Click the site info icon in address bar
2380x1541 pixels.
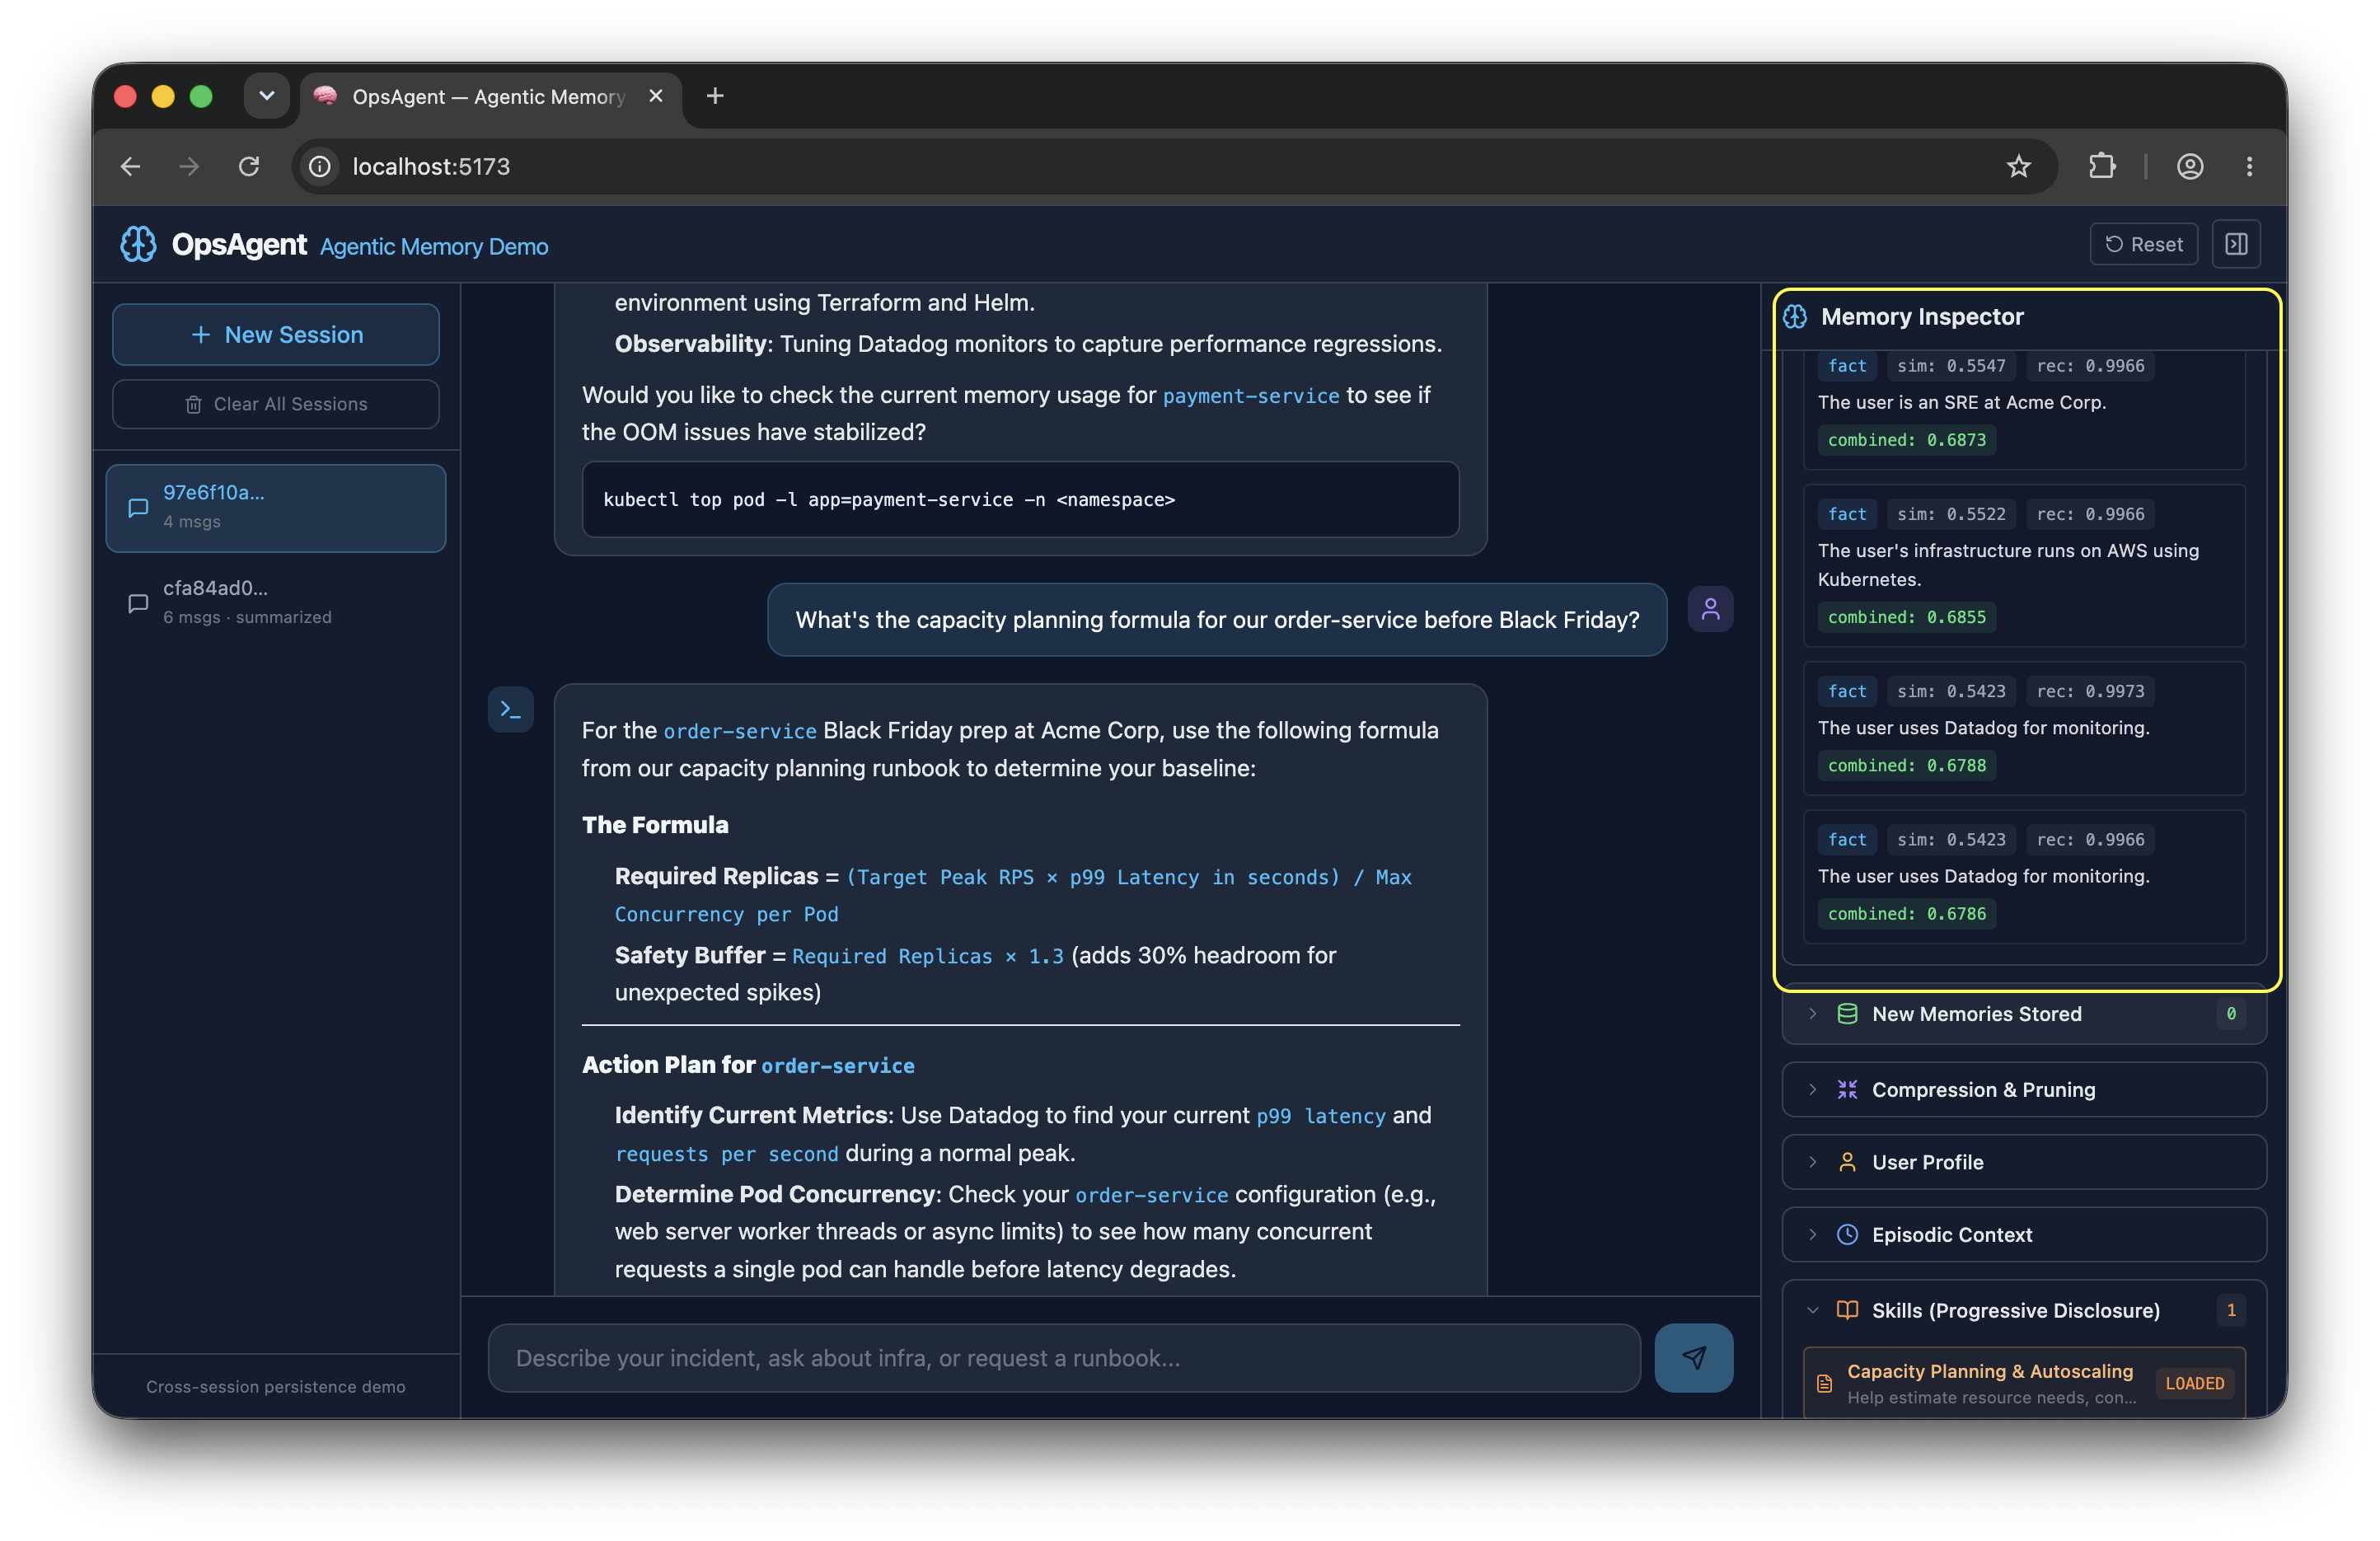point(320,166)
